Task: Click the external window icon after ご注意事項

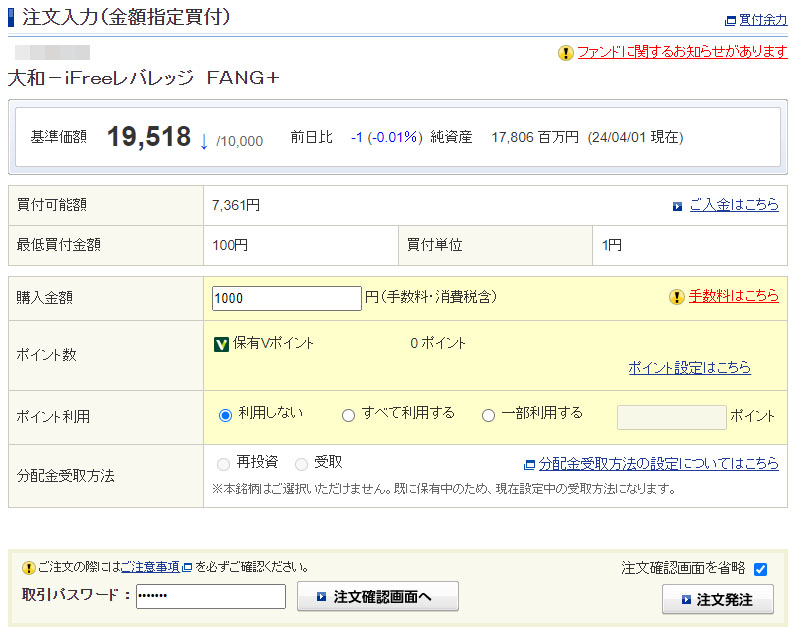Action: pos(187,567)
